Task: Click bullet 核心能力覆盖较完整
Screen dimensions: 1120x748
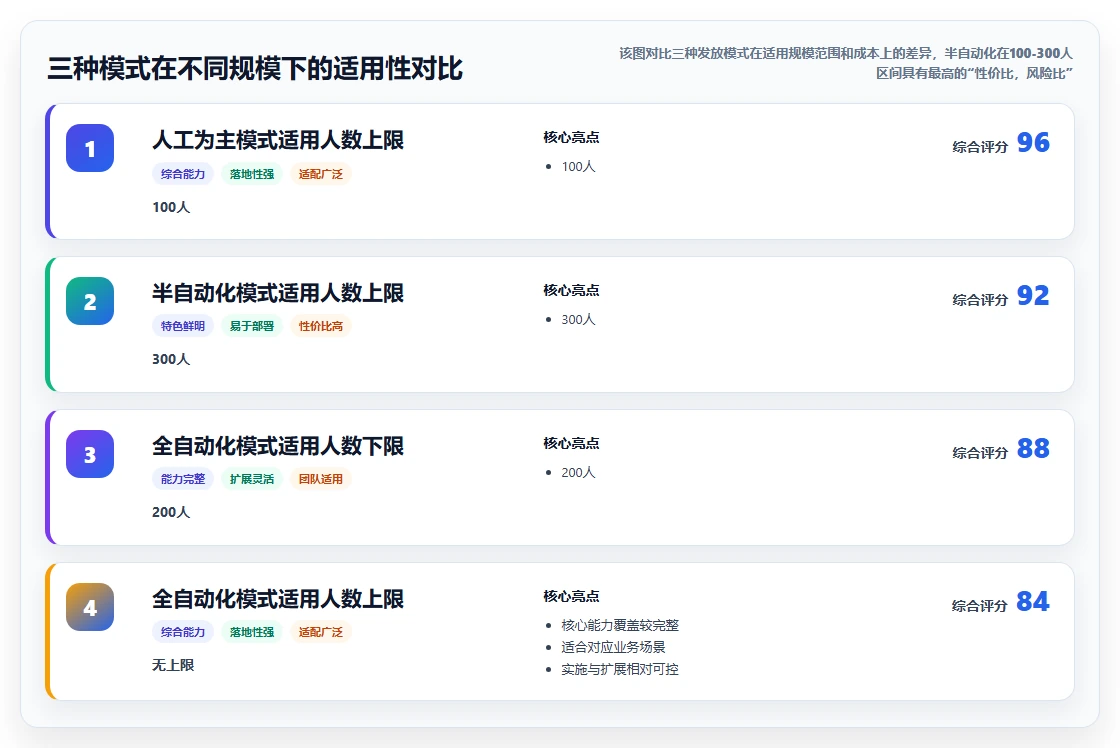Action: pos(619,625)
